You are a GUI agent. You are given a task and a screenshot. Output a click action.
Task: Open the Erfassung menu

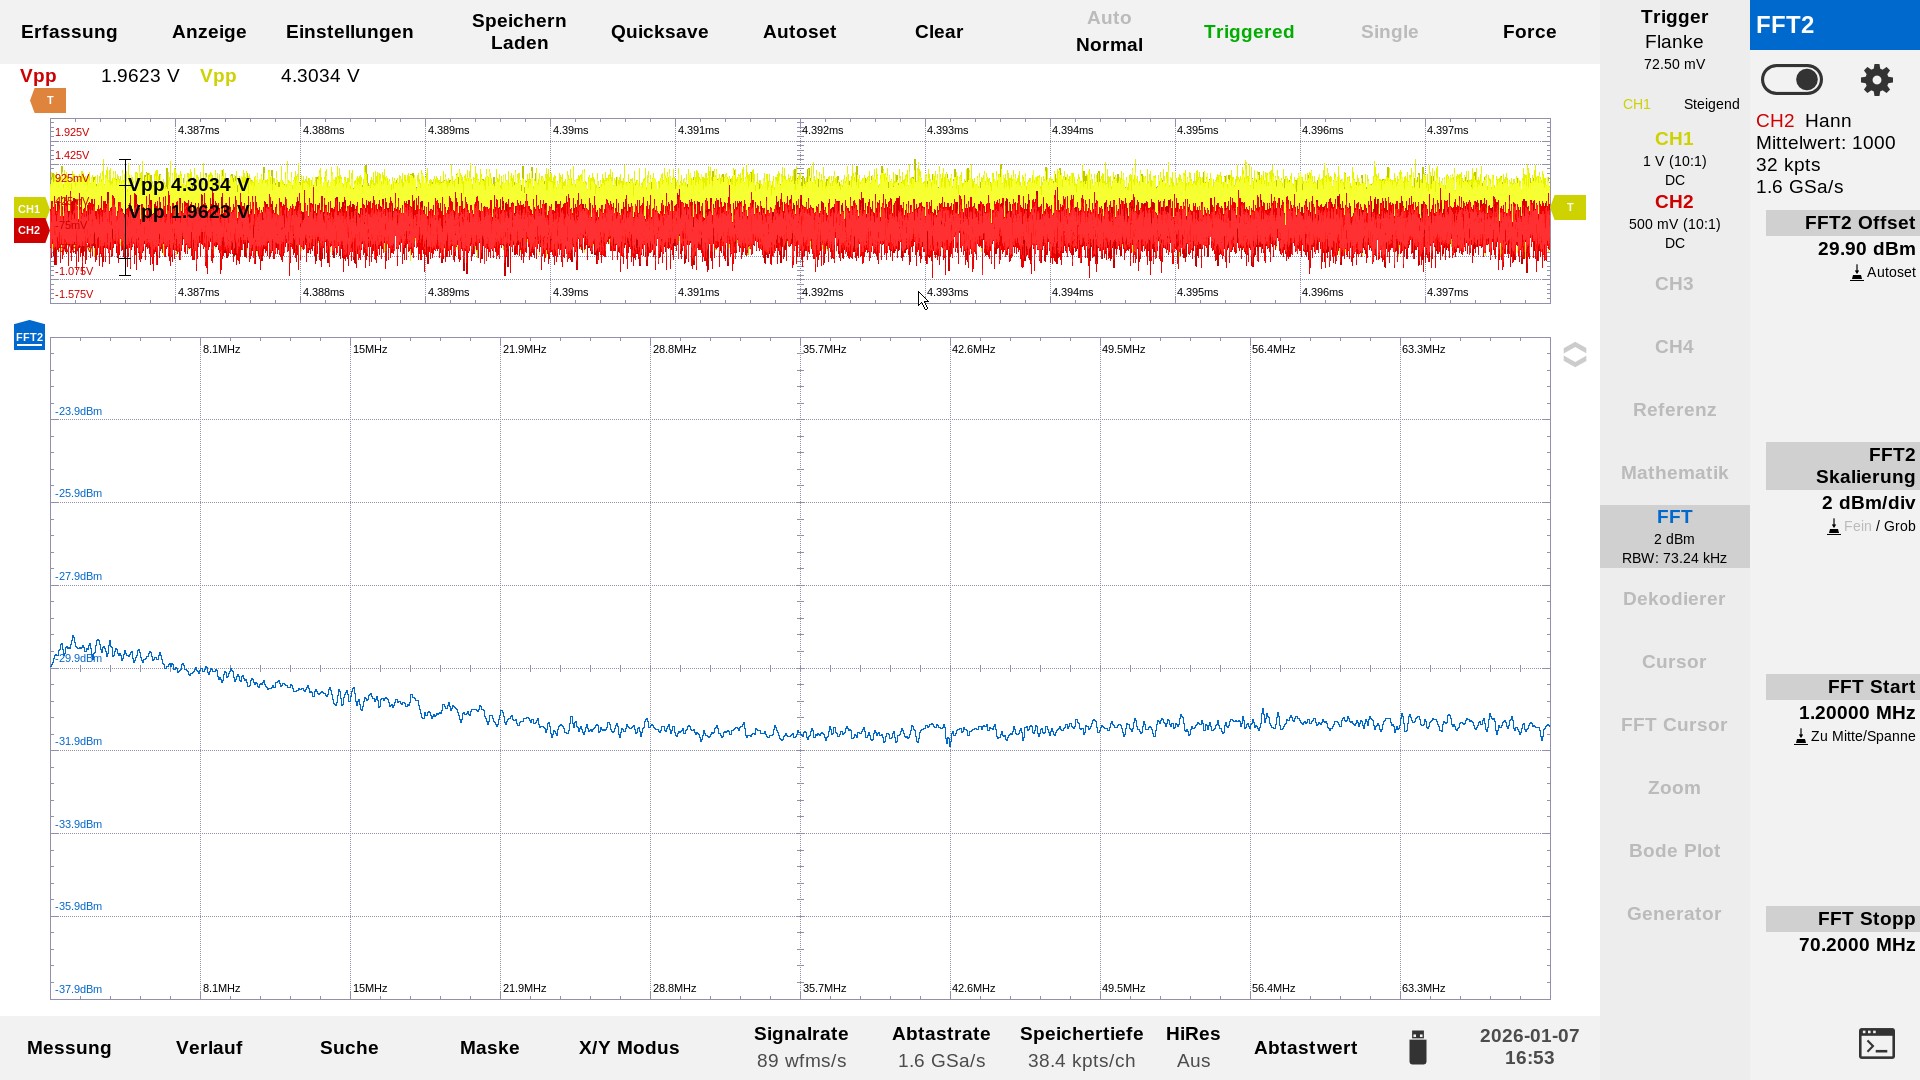[69, 32]
